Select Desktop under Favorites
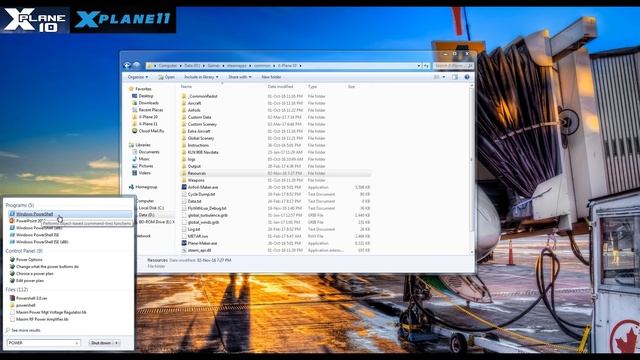Image resolution: width=640 pixels, height=360 pixels. [142, 96]
